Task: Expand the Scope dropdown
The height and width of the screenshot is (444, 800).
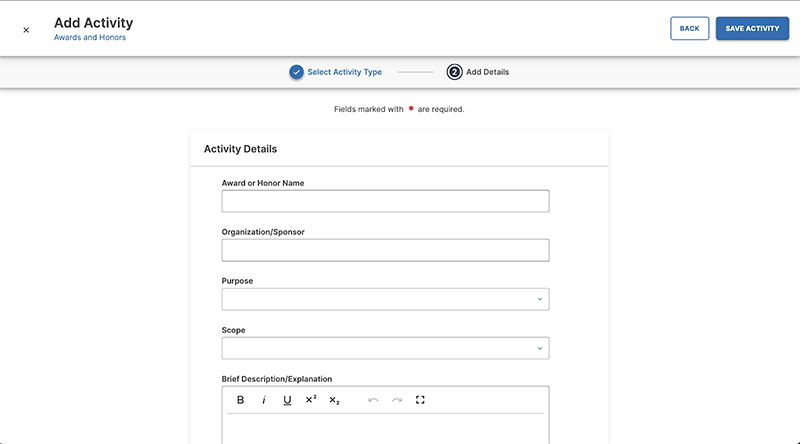Action: tap(385, 348)
